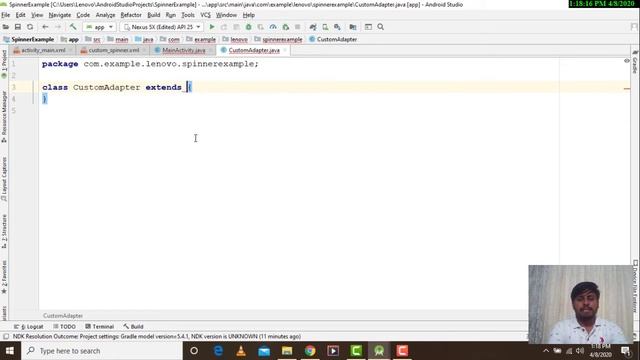640x360 pixels.
Task: Click Attach debugger to Android process icon
Action: pos(285,27)
